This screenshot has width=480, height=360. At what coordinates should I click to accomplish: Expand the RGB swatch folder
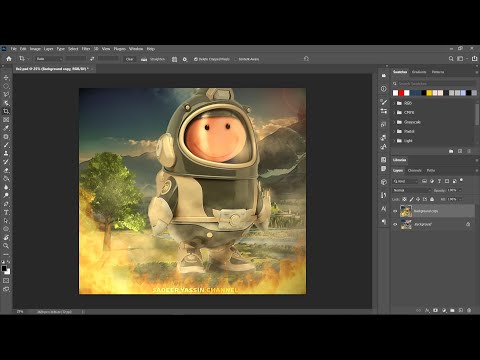(394, 103)
